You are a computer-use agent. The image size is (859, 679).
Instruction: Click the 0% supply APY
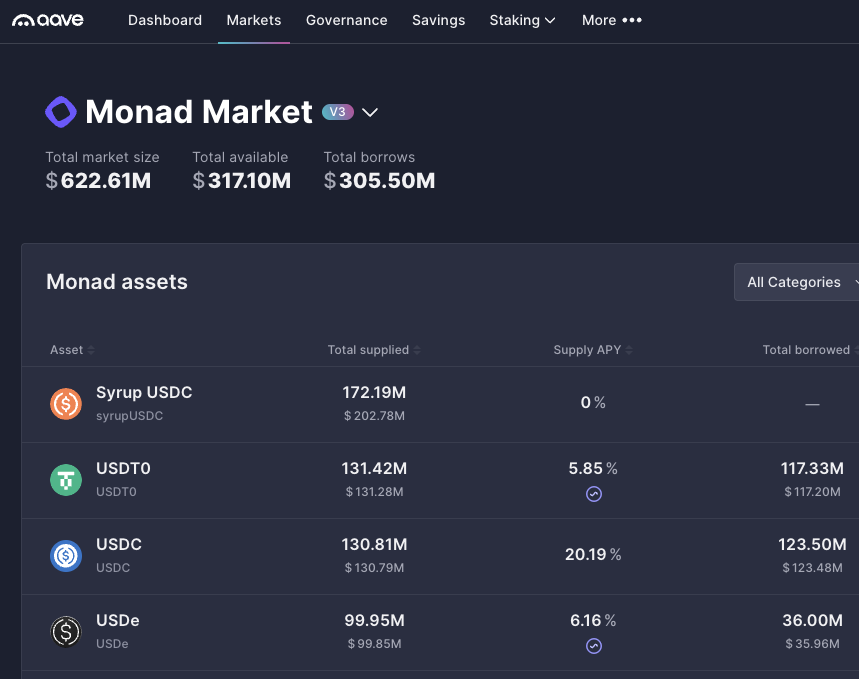click(593, 403)
